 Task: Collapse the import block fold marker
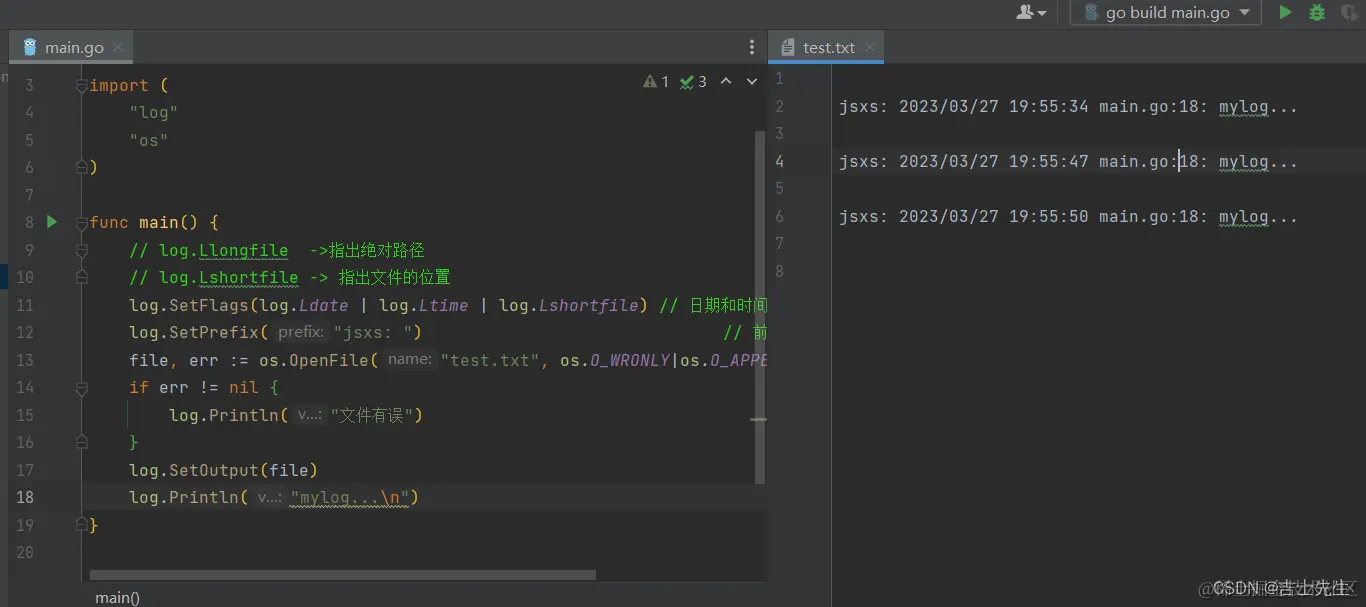tap(82, 86)
